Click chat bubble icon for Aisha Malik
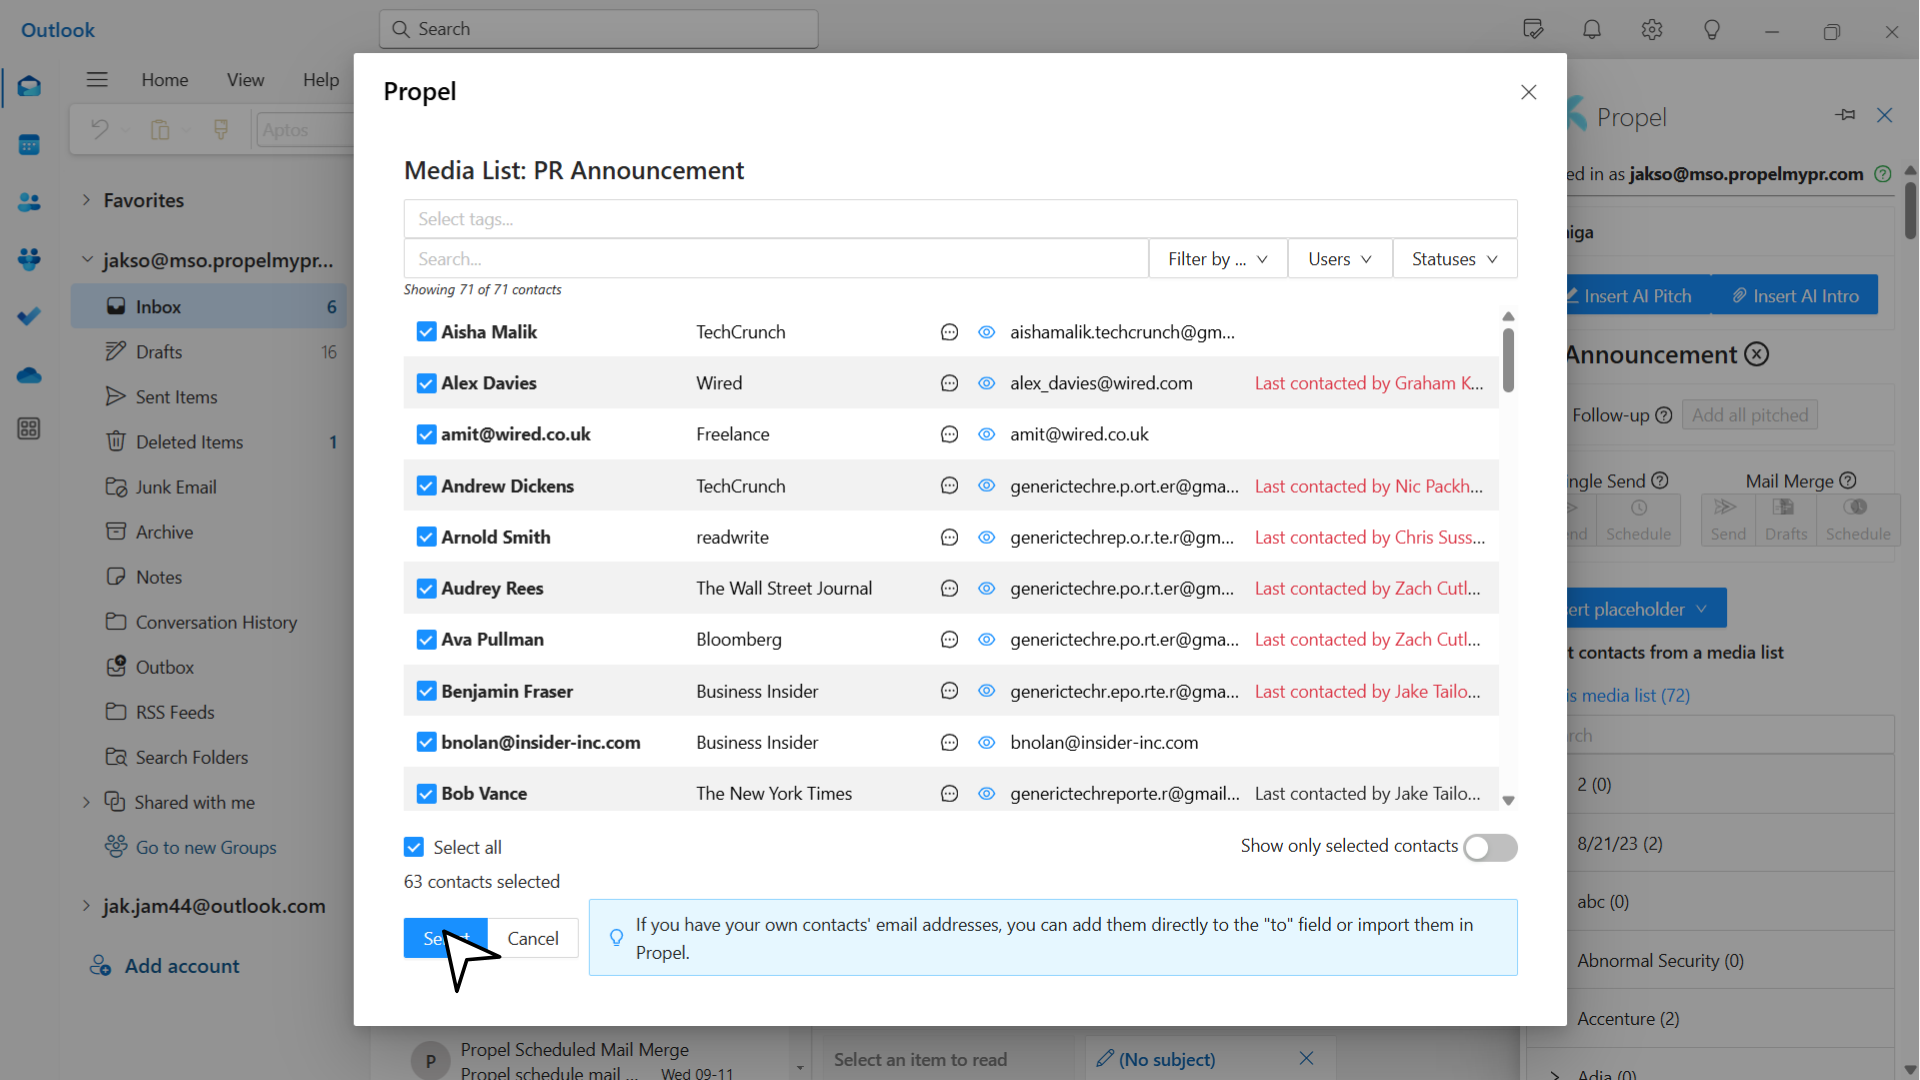 pyautogui.click(x=949, y=332)
